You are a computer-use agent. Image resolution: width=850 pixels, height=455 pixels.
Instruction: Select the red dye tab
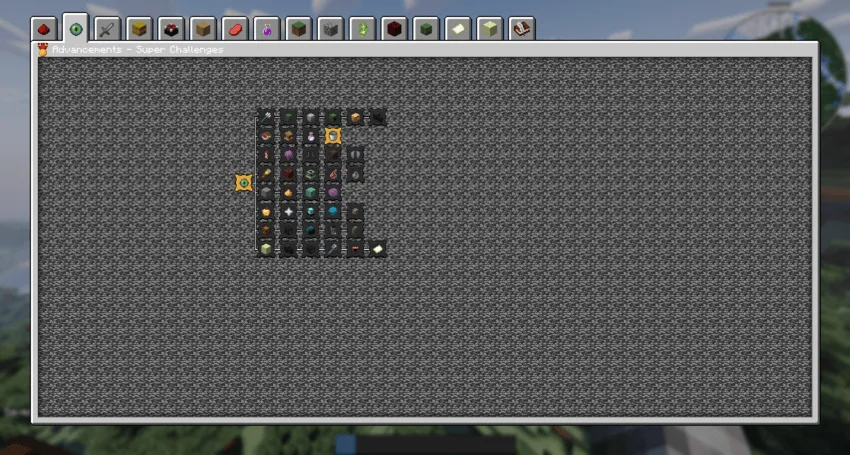pos(235,29)
